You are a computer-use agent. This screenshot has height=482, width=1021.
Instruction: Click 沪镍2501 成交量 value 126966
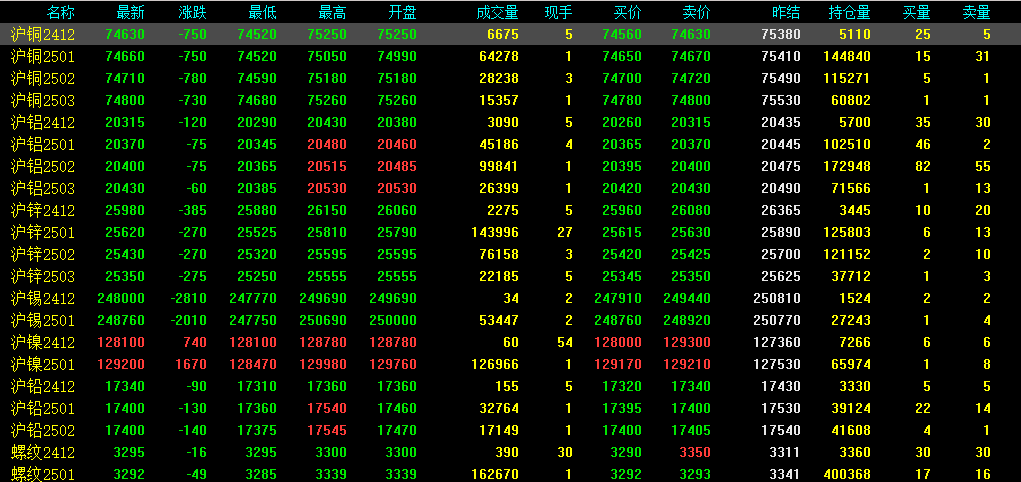495,365
